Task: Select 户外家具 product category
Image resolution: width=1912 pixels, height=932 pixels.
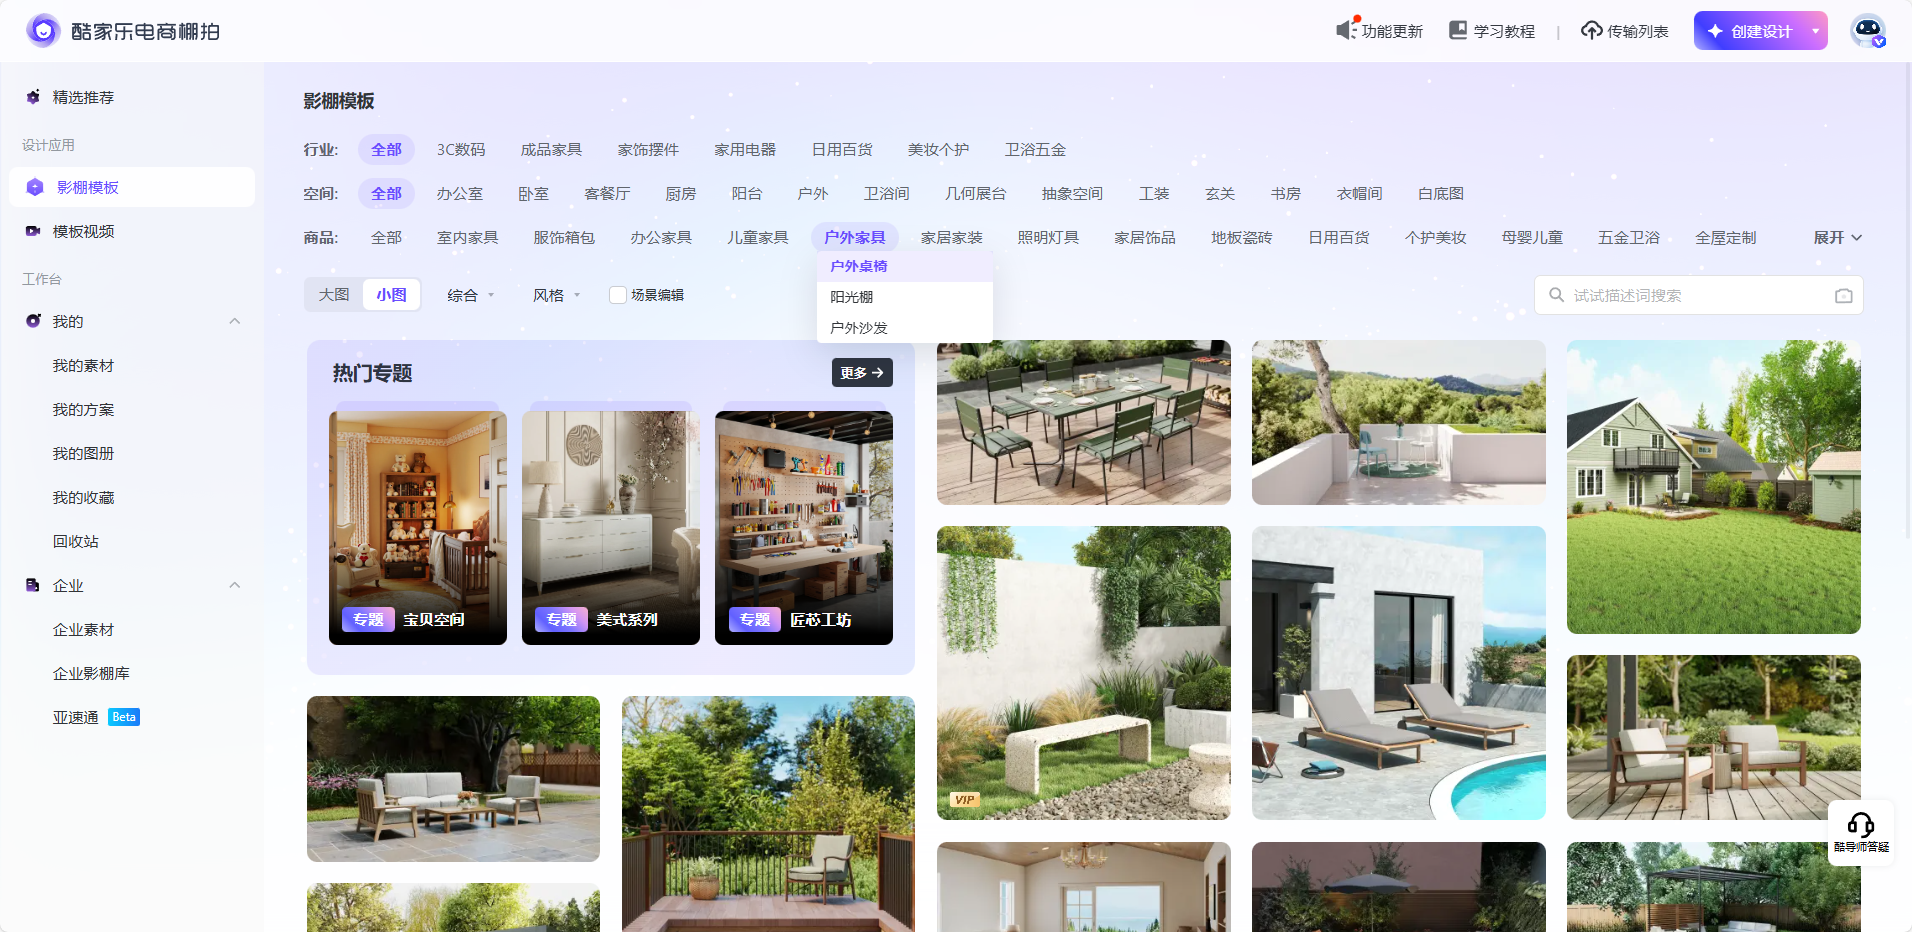Action: point(855,238)
